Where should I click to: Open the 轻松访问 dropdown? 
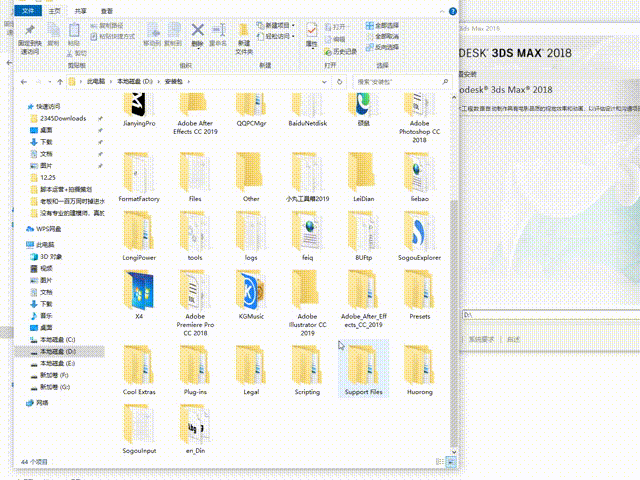click(276, 36)
